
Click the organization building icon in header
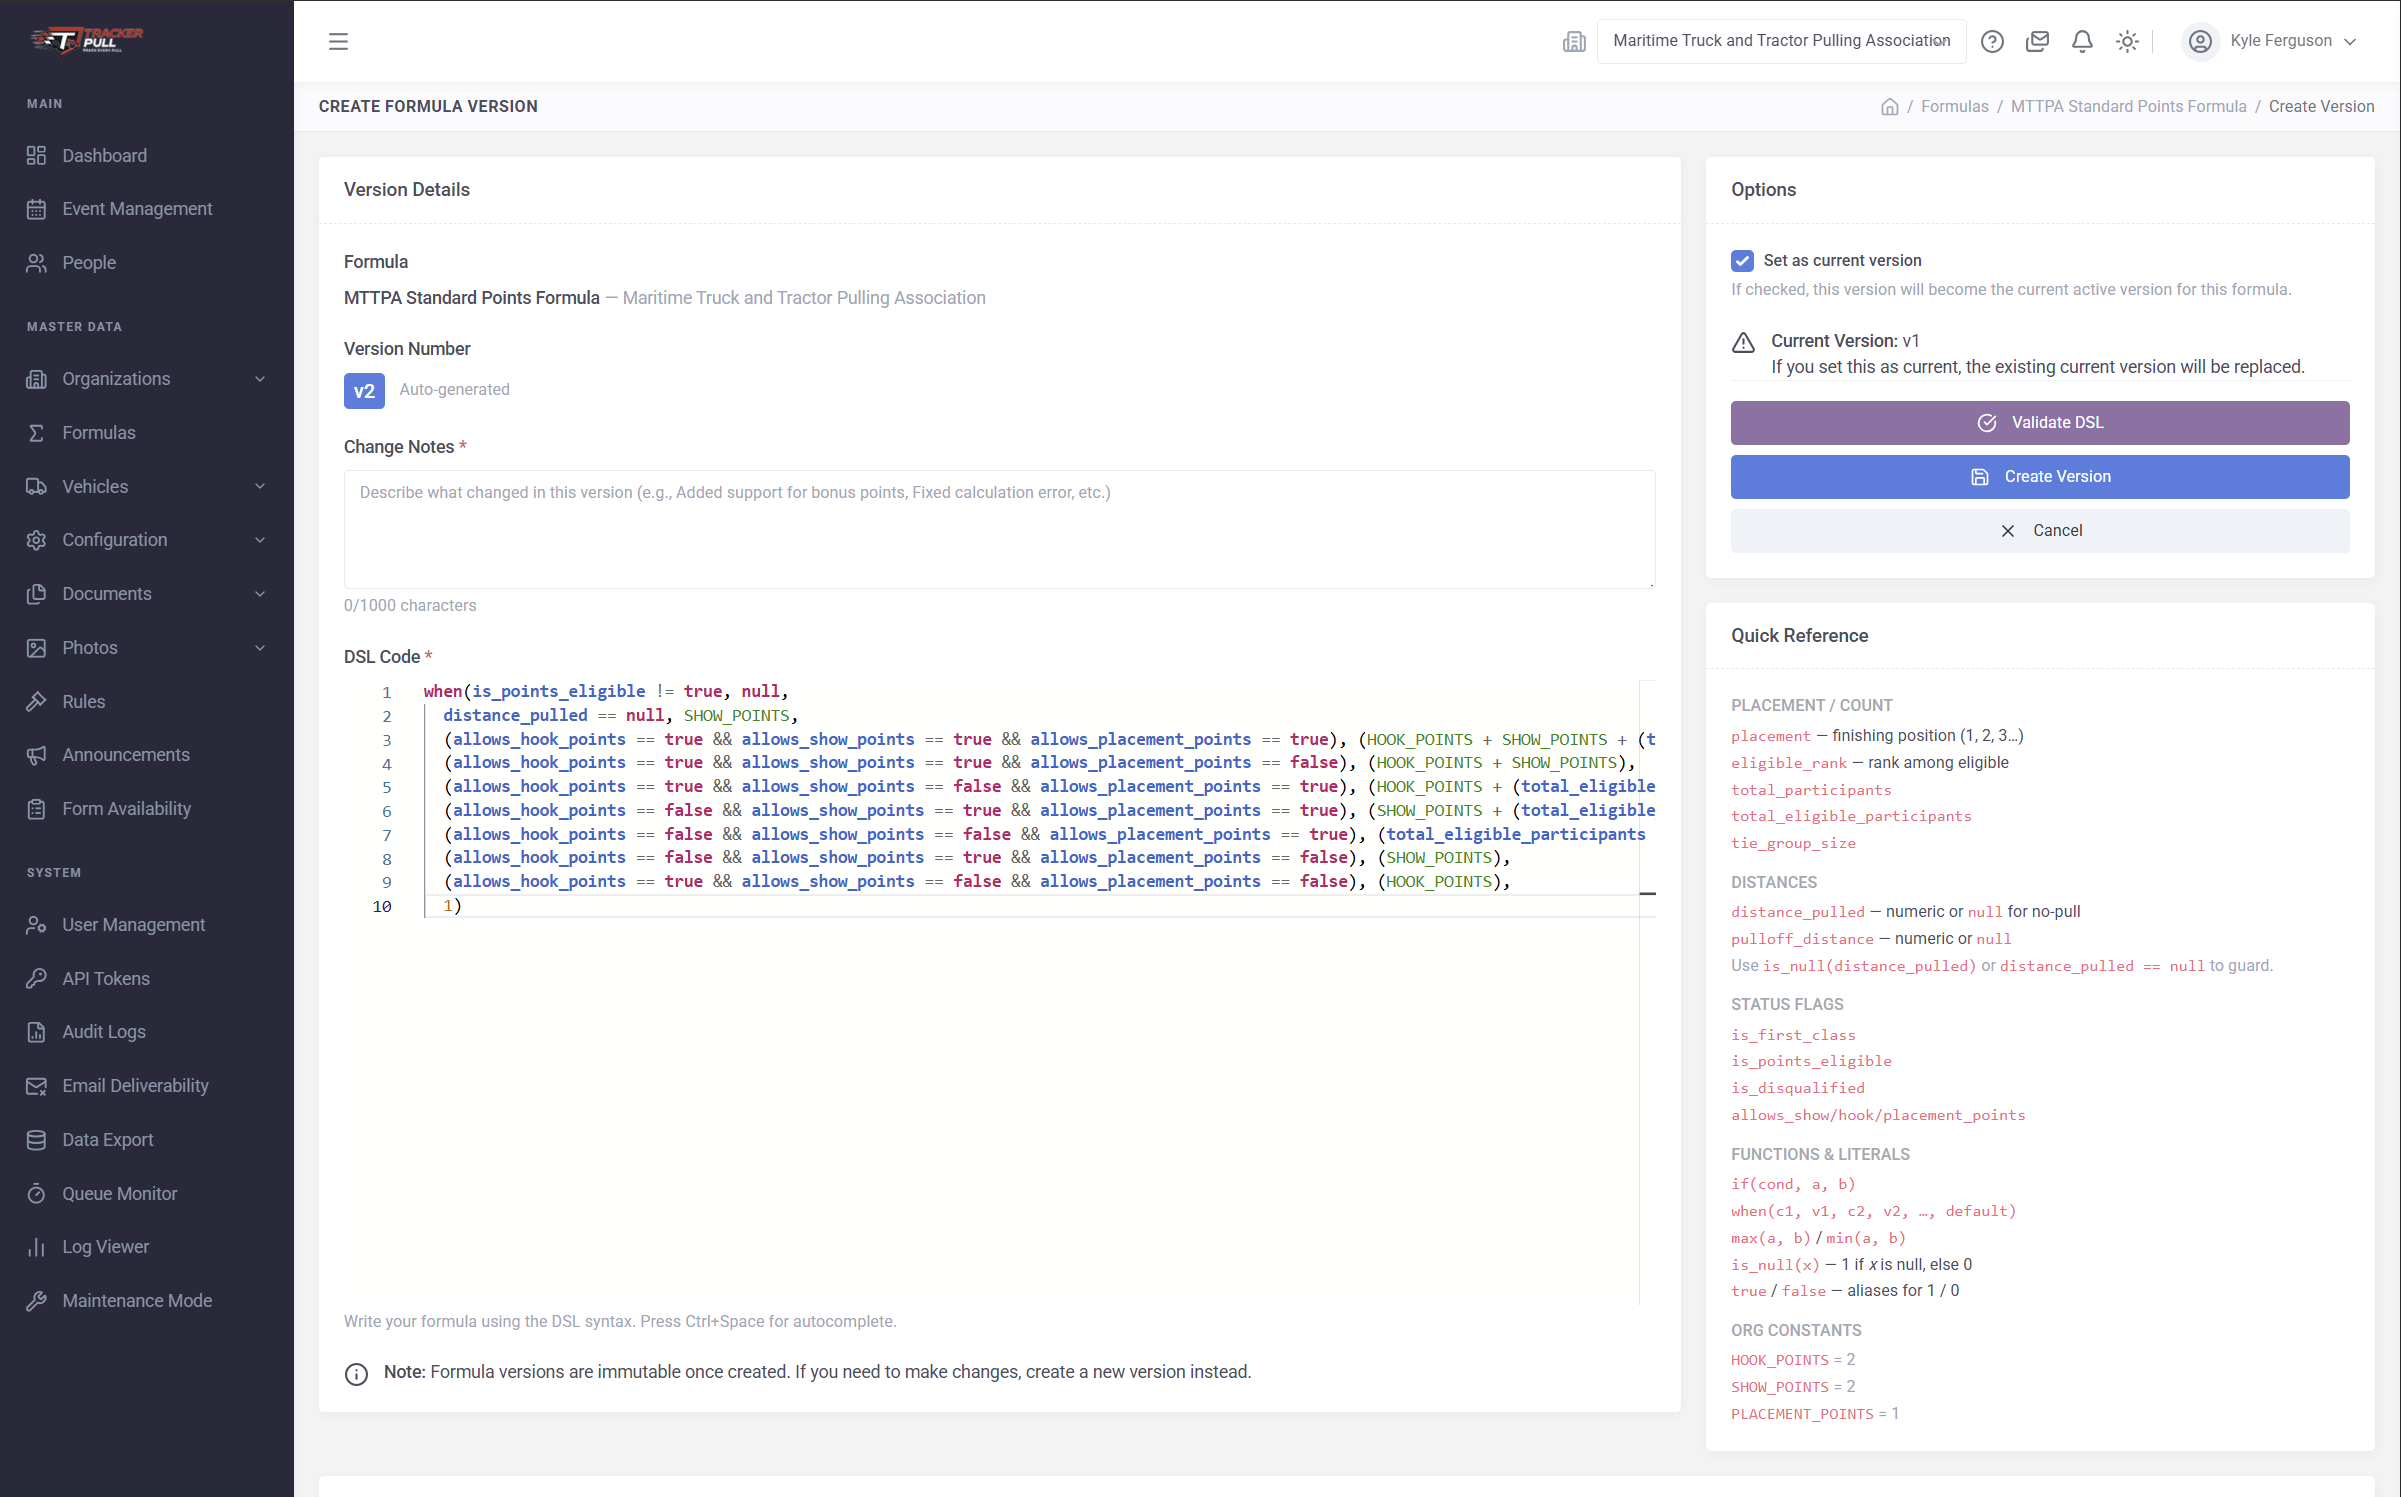click(1574, 41)
